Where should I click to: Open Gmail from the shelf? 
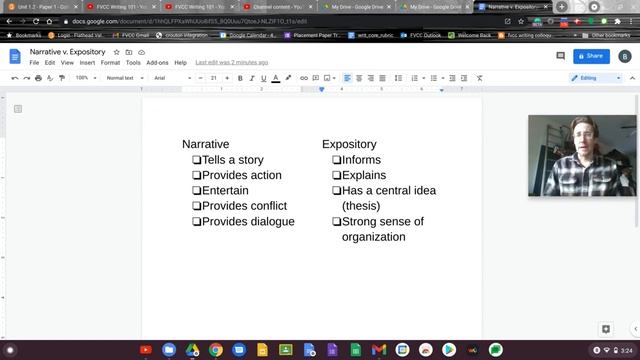pyautogui.click(x=379, y=350)
